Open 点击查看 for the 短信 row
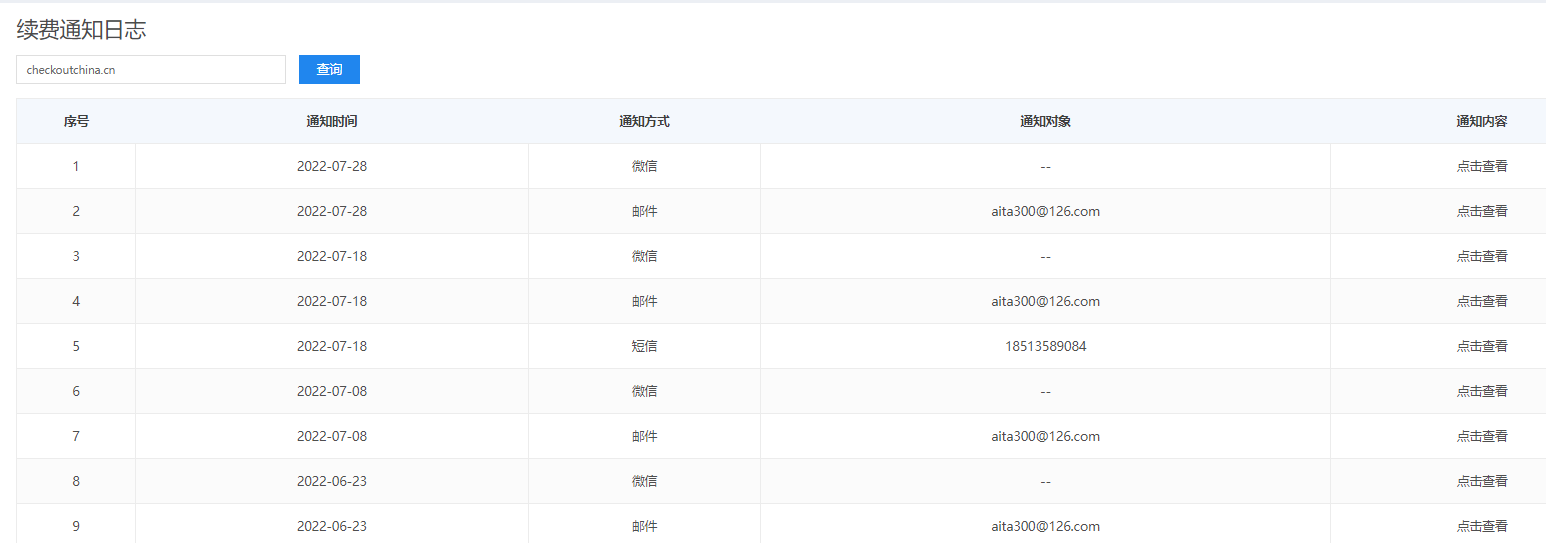Viewport: 1546px width, 543px height. (1481, 347)
